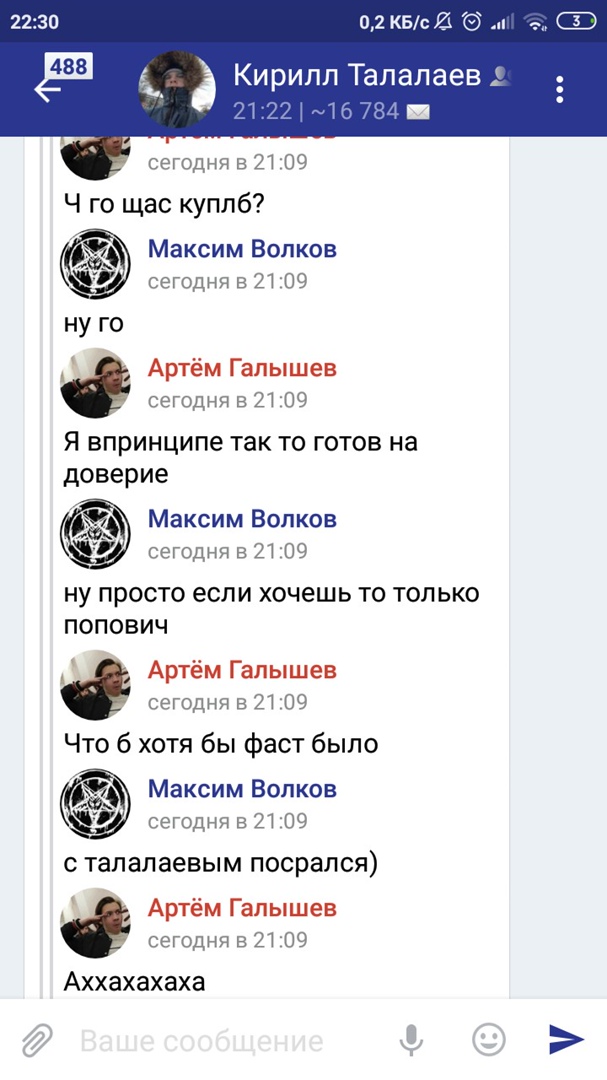Tap the envelope icon next to 16 784

tap(419, 112)
